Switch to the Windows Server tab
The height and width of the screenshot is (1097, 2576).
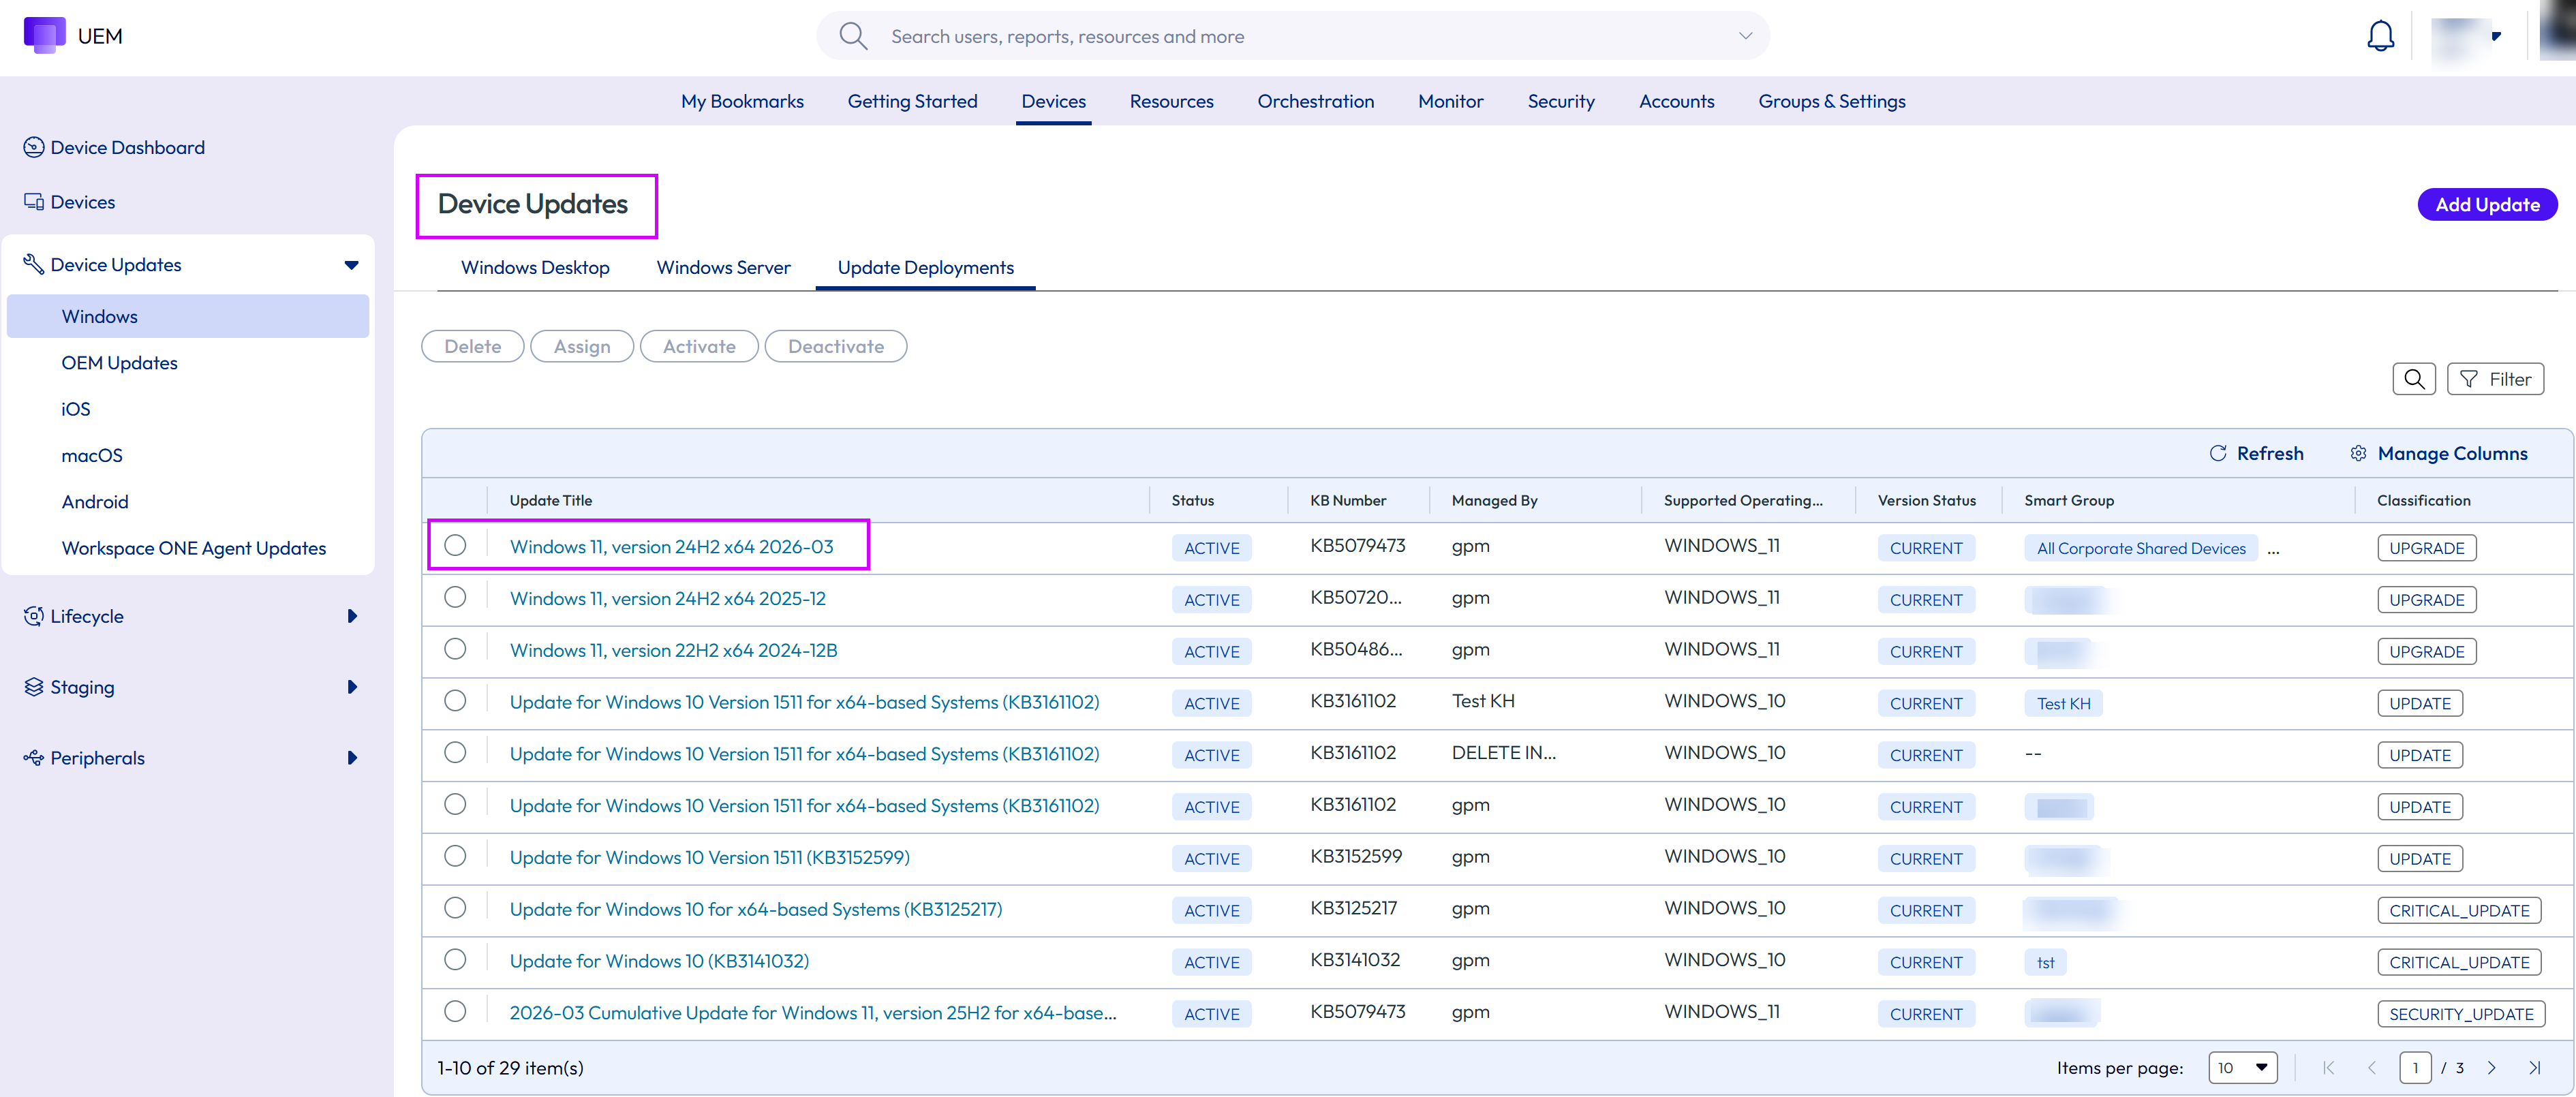[x=723, y=268]
